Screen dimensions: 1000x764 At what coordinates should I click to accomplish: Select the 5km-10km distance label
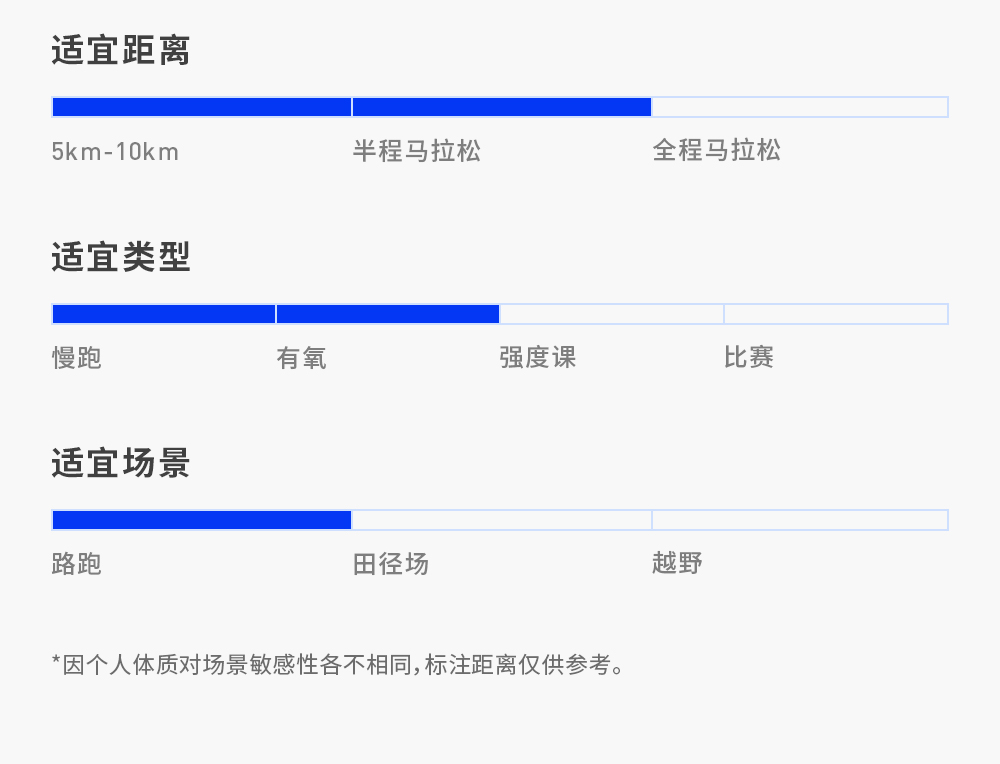115,152
